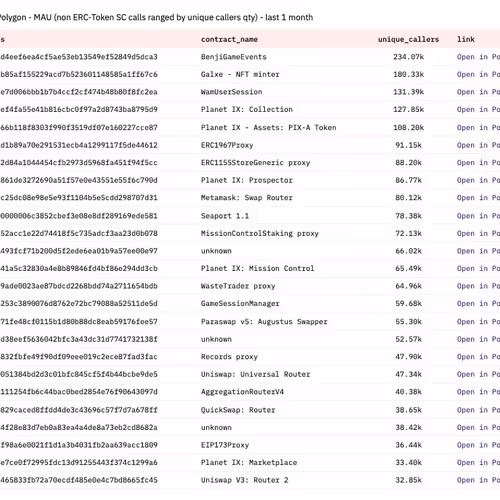Viewport: 500px width, 500px height.
Task: Select the Planet IX: Mission Control cell
Action: [x=257, y=268]
